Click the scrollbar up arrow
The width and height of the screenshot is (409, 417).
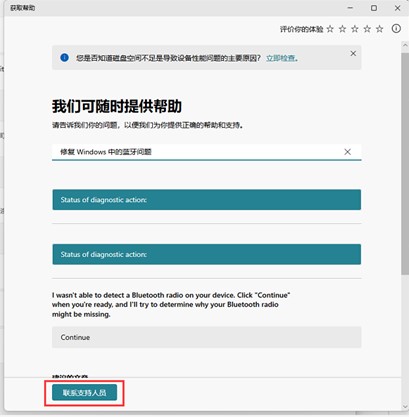pos(405,45)
